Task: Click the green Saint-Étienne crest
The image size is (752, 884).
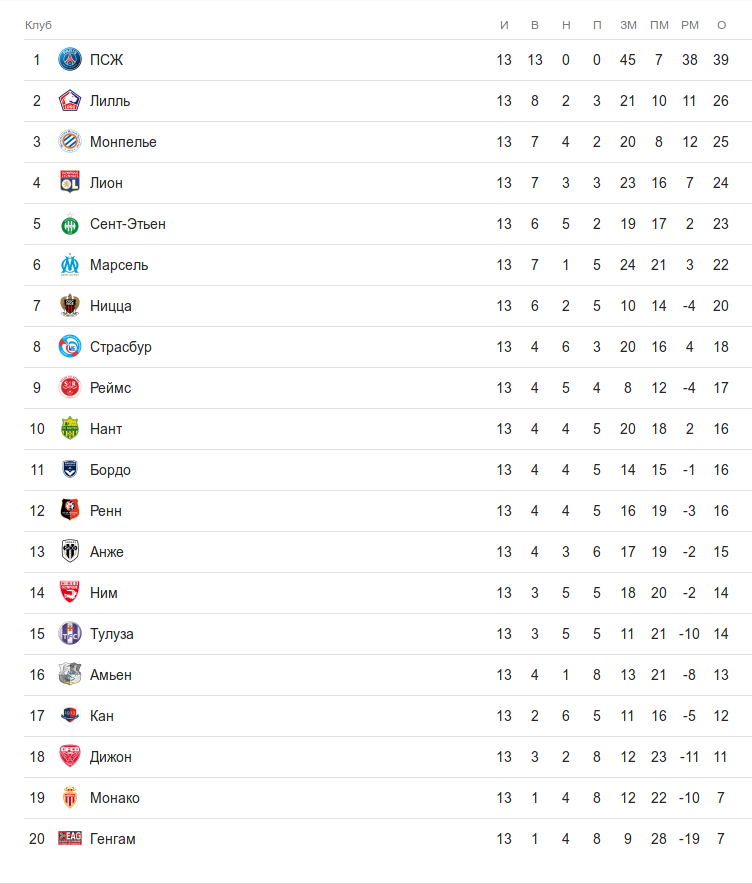Action: tap(69, 224)
